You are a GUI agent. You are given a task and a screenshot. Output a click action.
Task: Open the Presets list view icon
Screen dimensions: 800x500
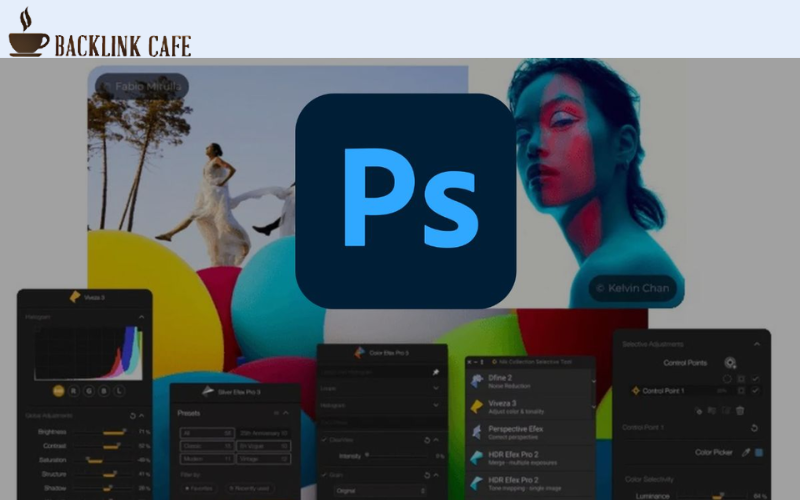[x=277, y=413]
